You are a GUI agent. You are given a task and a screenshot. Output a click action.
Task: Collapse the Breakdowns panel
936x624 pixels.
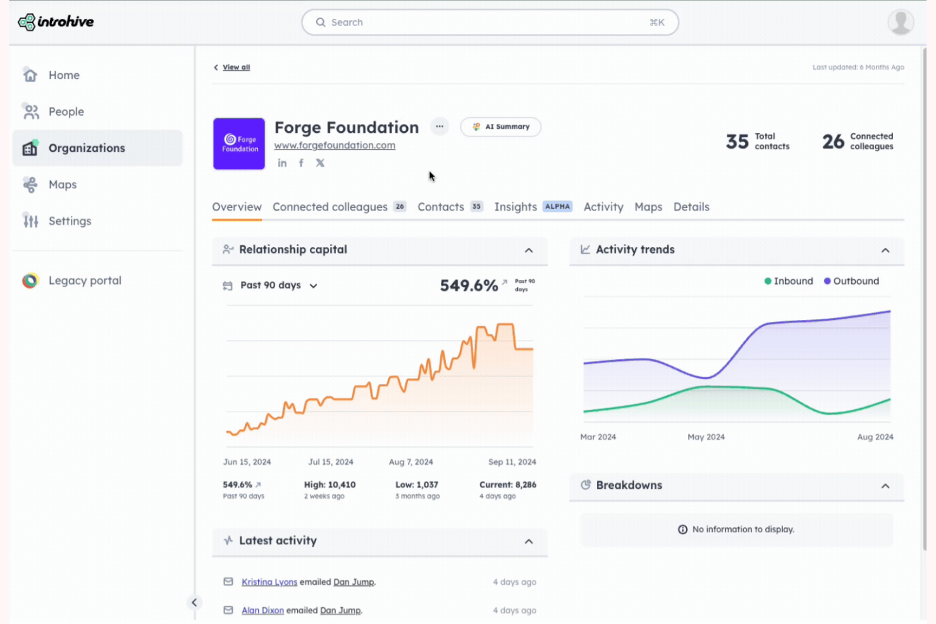[x=885, y=486]
